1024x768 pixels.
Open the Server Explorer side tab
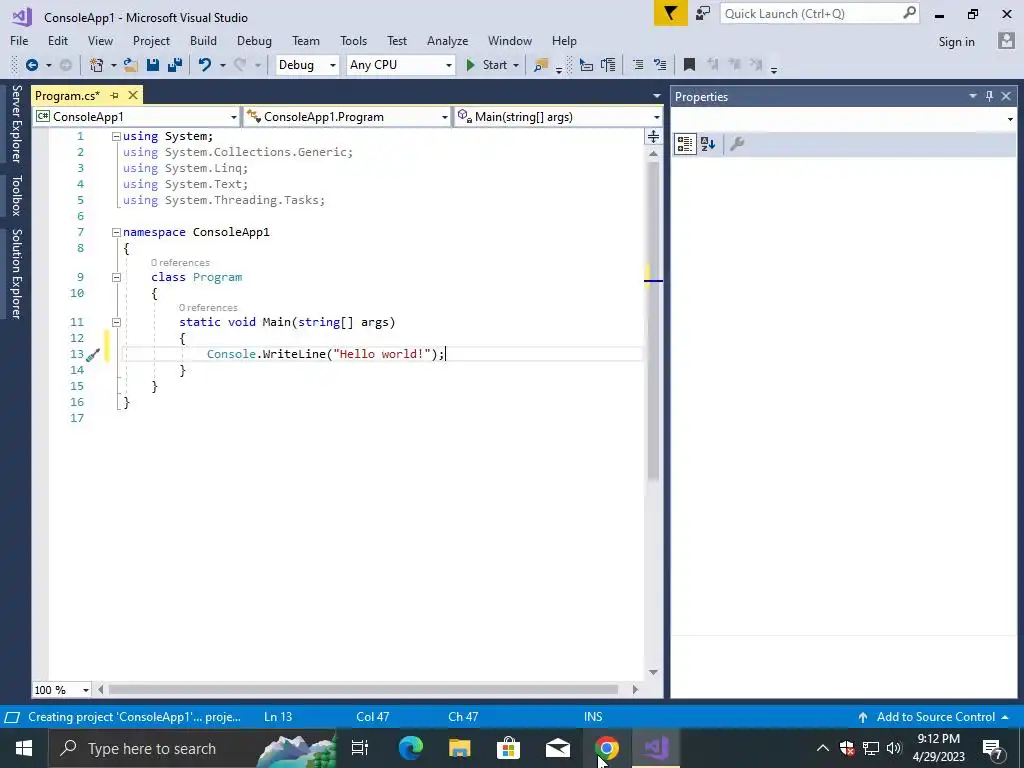(16, 124)
